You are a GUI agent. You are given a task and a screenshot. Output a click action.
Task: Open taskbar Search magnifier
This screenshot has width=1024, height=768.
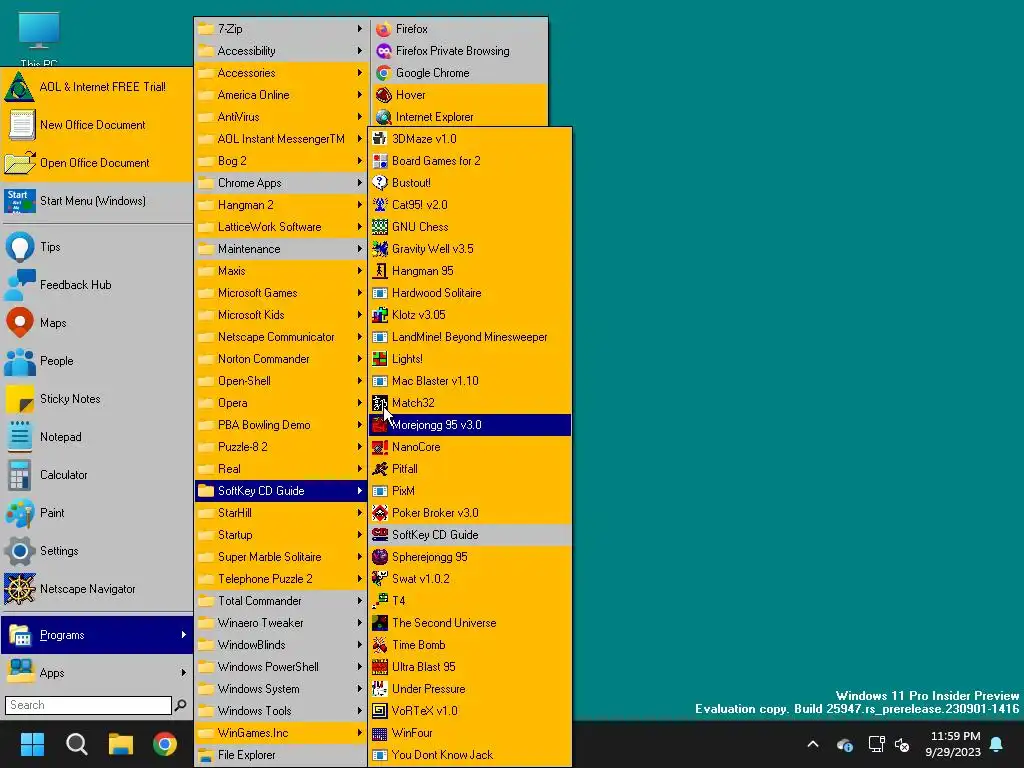pyautogui.click(x=77, y=744)
